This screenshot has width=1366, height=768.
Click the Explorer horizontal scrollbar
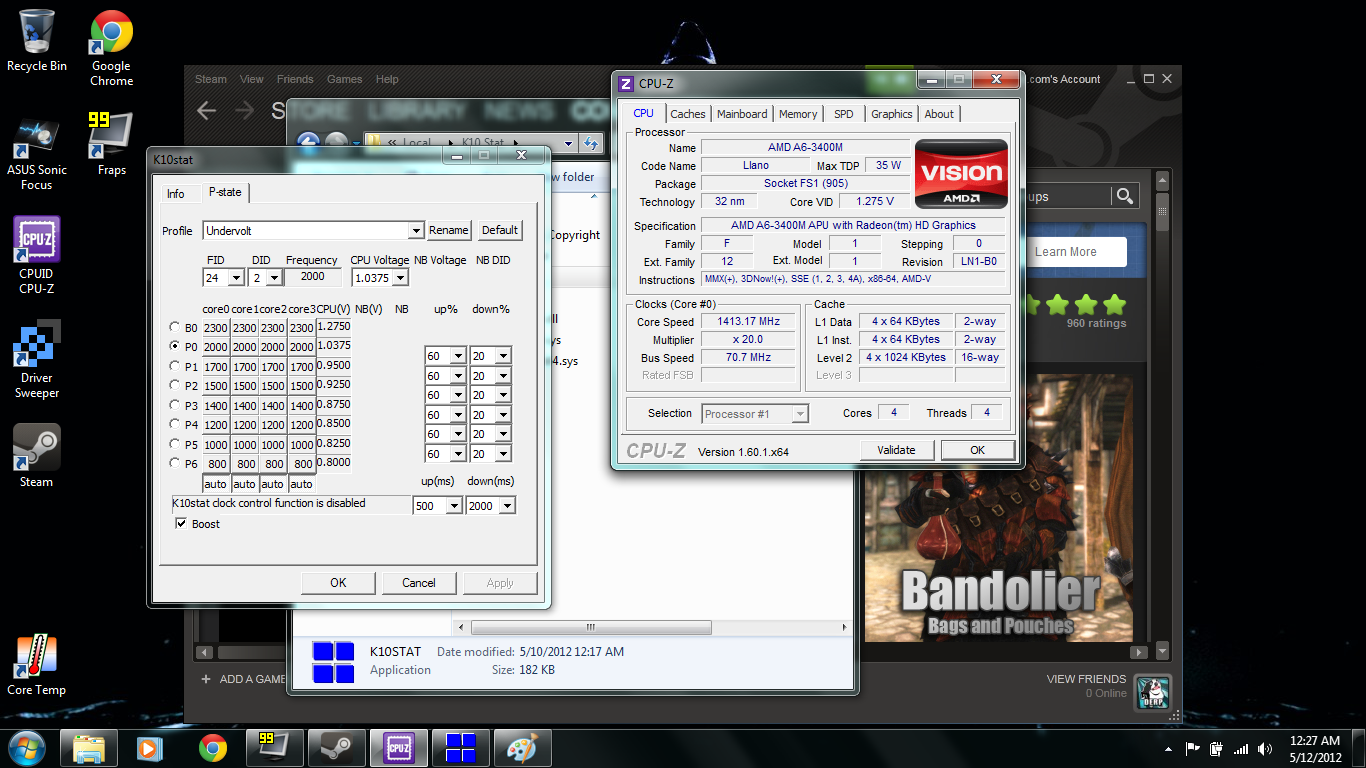click(590, 628)
